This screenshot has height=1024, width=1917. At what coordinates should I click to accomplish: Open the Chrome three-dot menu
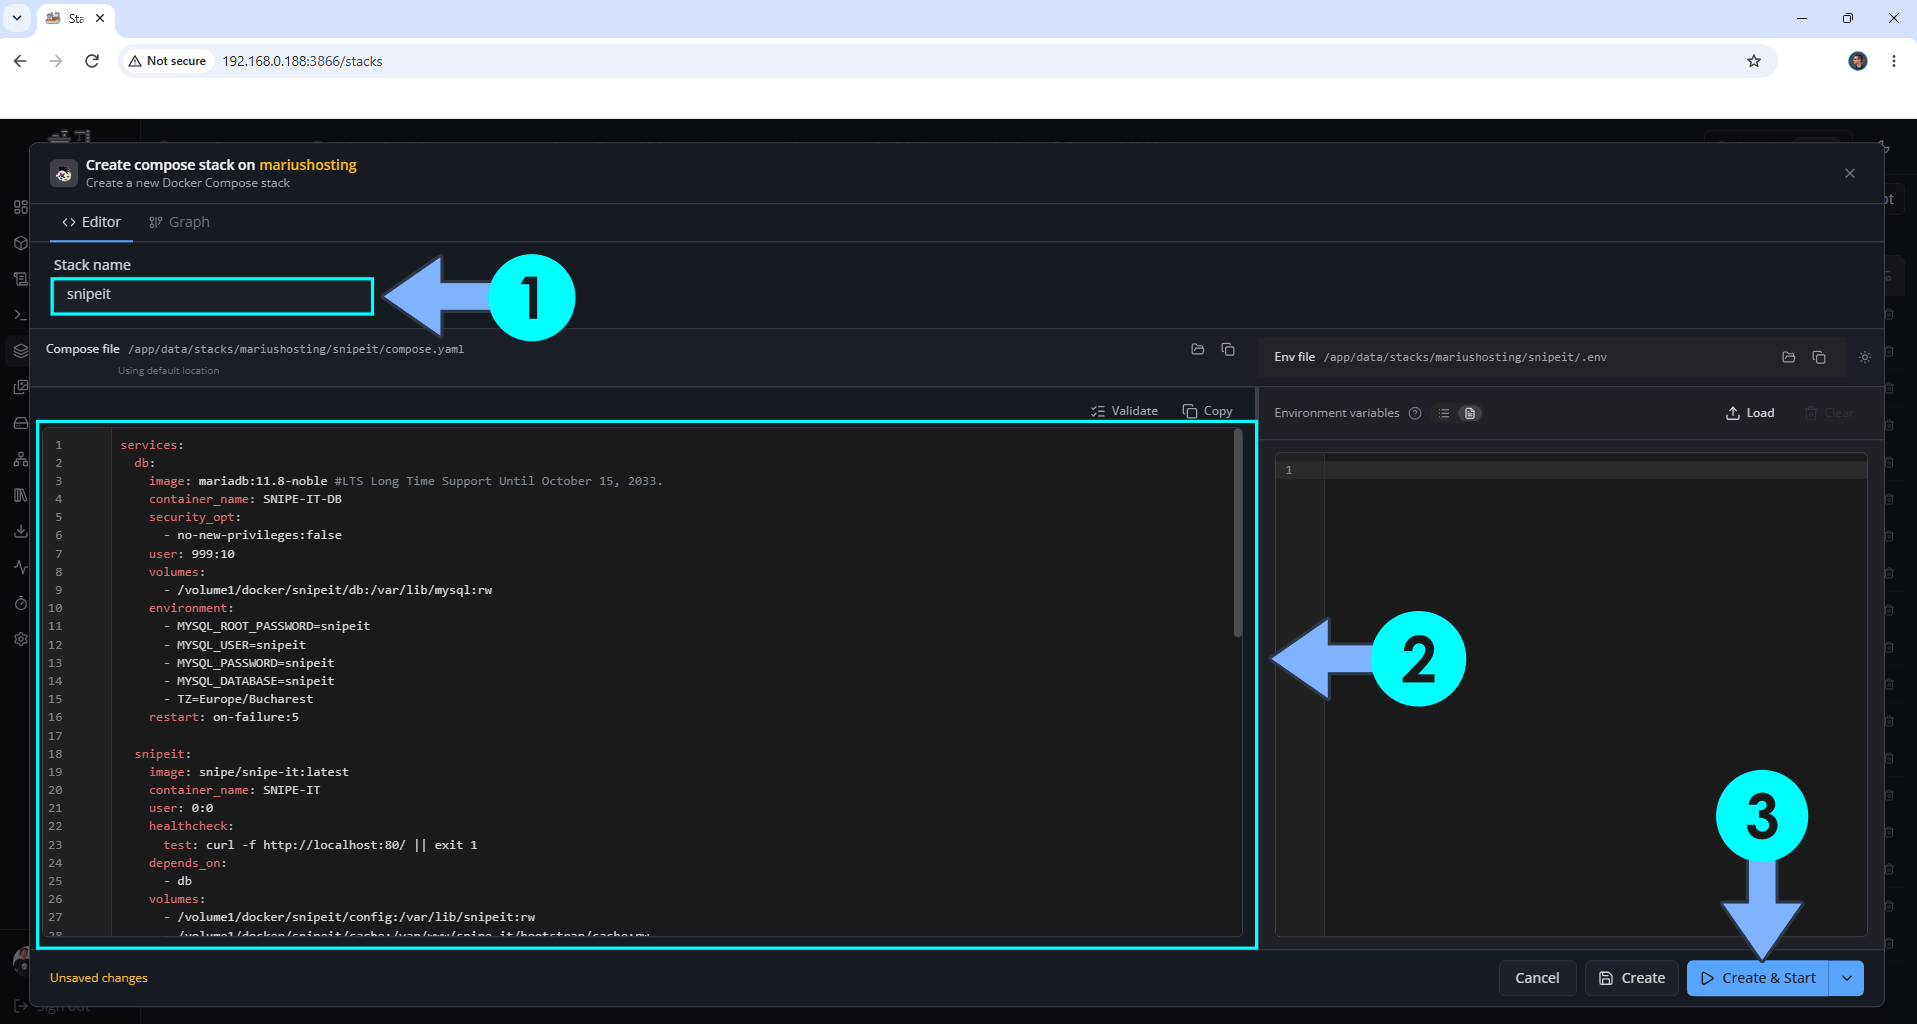[x=1894, y=61]
